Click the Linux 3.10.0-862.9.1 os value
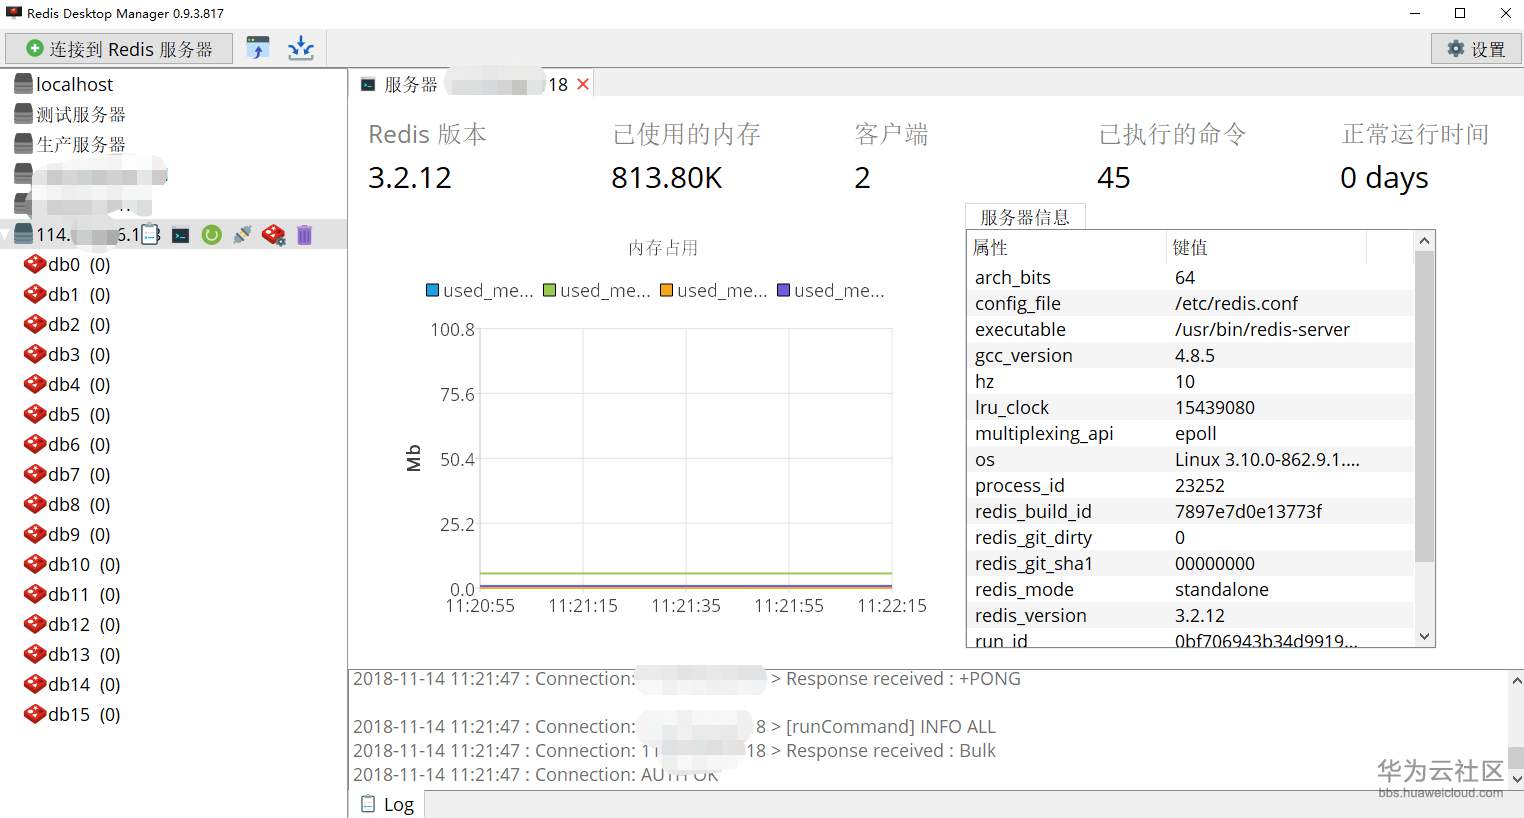The width and height of the screenshot is (1524, 818). point(1267,459)
